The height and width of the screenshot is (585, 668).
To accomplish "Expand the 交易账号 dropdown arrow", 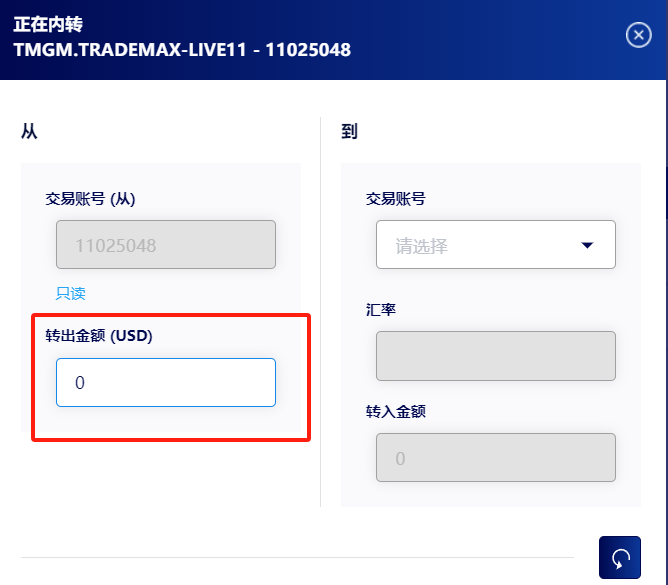I will tap(587, 245).
